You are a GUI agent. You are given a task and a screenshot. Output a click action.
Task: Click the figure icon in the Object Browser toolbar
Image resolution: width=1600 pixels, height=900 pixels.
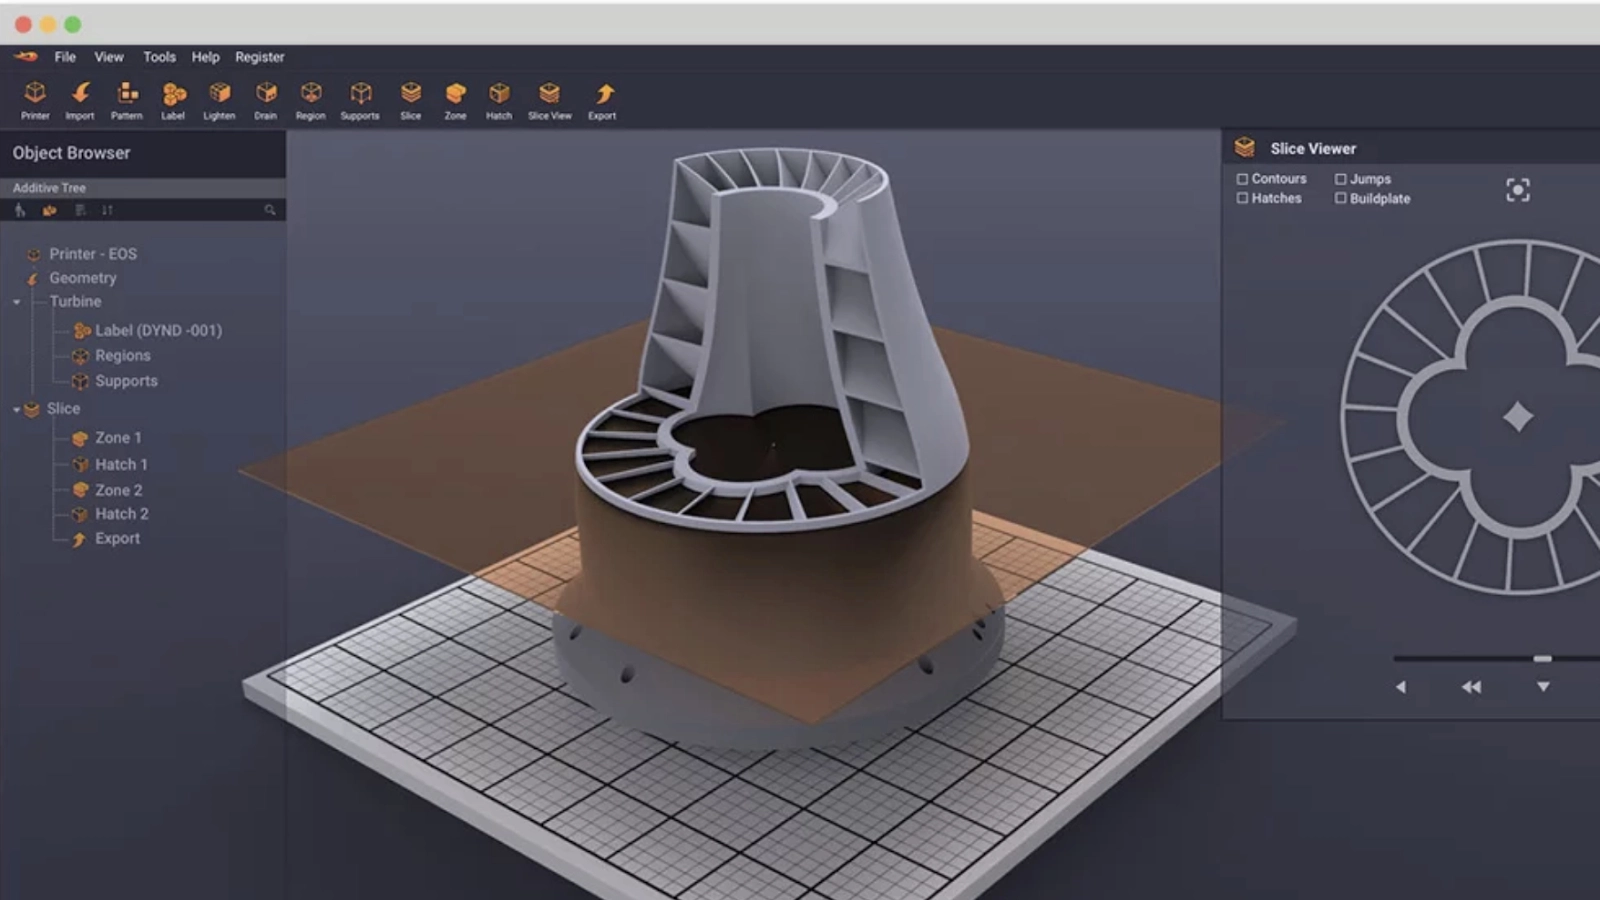click(x=20, y=210)
